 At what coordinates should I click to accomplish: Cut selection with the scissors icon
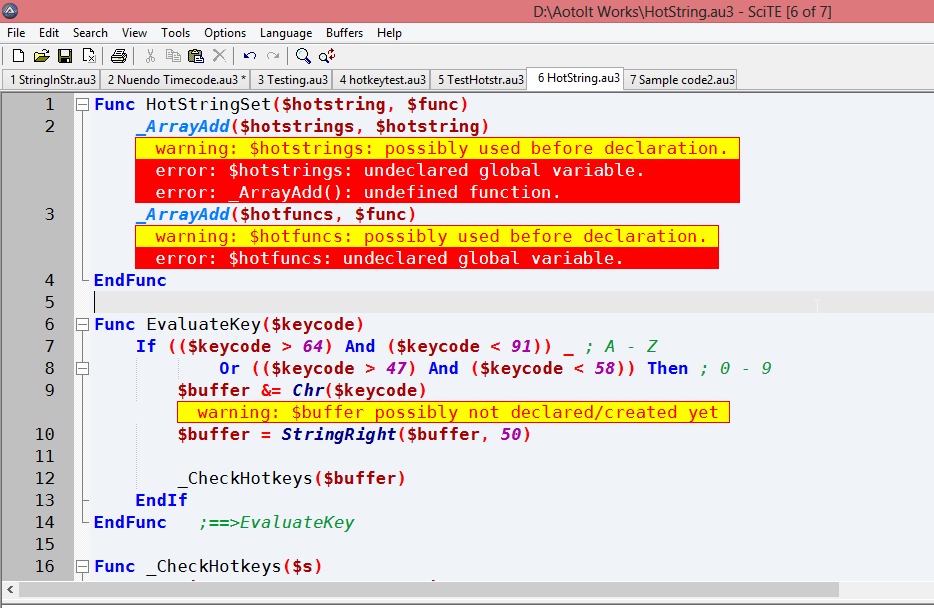click(x=150, y=56)
